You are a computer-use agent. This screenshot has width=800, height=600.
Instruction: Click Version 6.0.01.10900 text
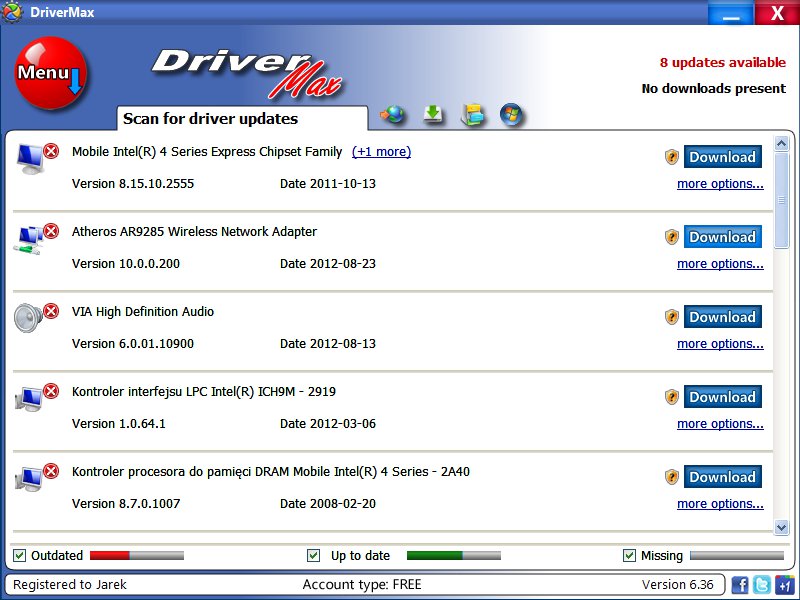(x=133, y=344)
